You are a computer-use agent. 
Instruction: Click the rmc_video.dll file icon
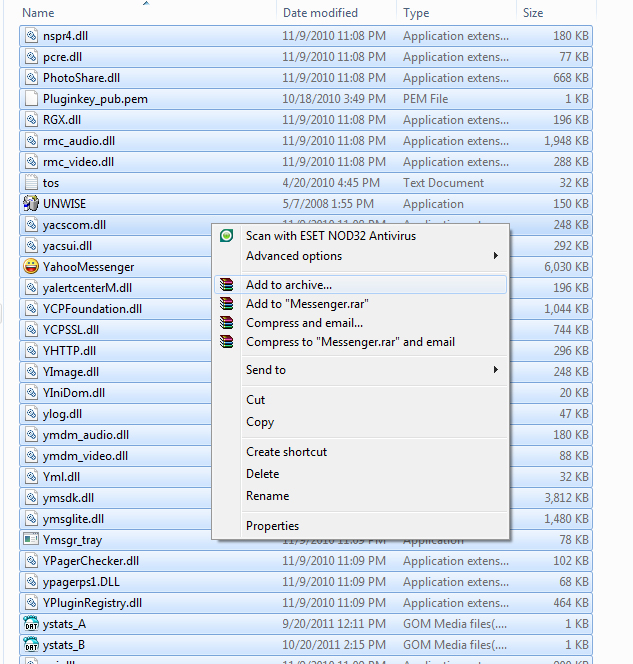[x=31, y=161]
